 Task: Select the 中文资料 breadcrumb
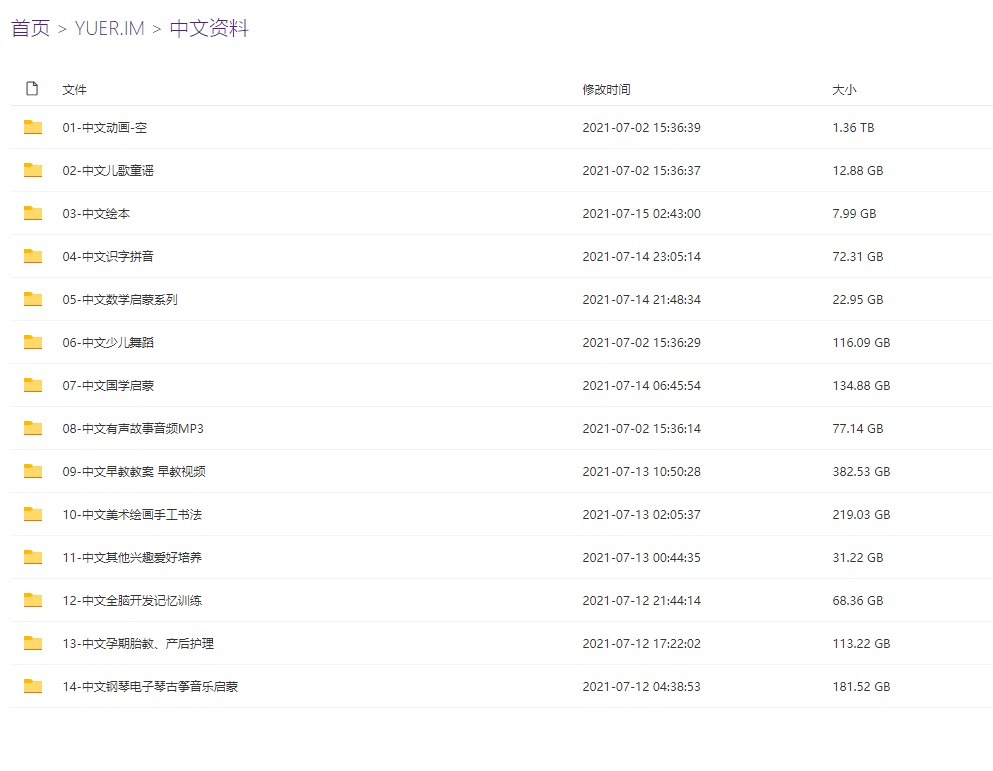click(209, 29)
